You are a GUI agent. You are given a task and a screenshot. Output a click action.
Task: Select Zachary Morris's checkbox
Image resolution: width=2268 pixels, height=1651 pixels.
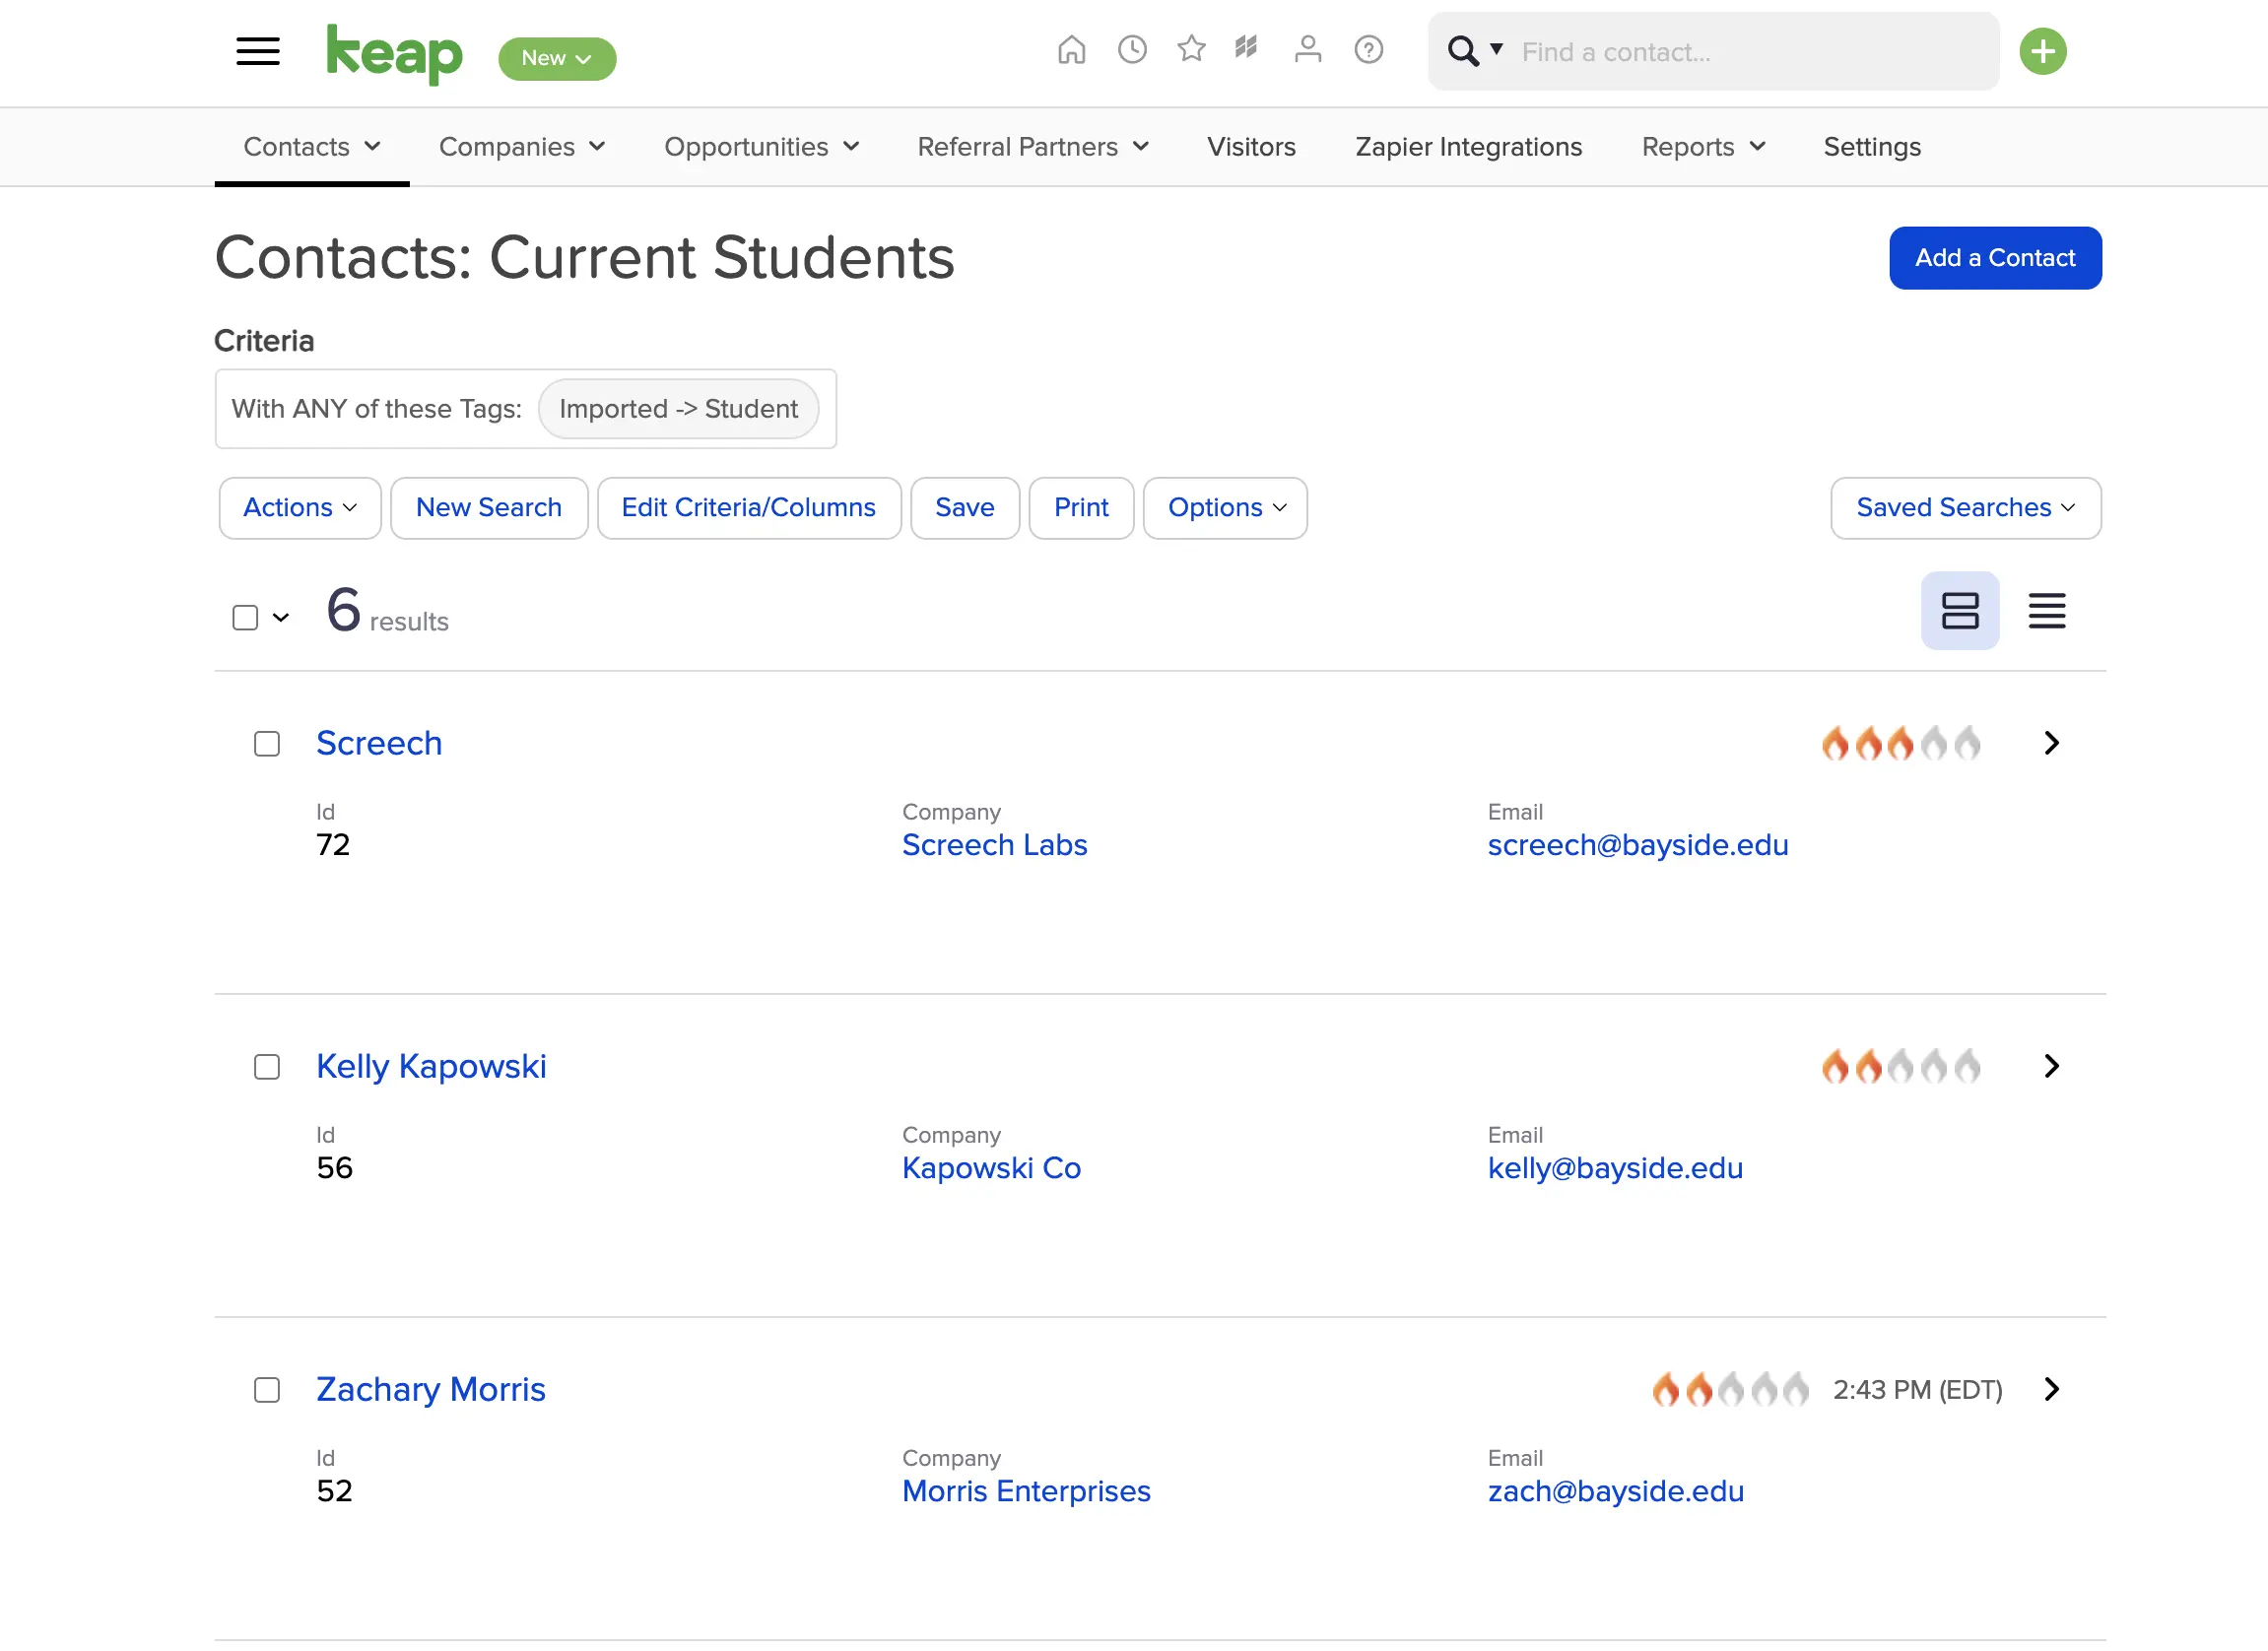click(x=267, y=1390)
